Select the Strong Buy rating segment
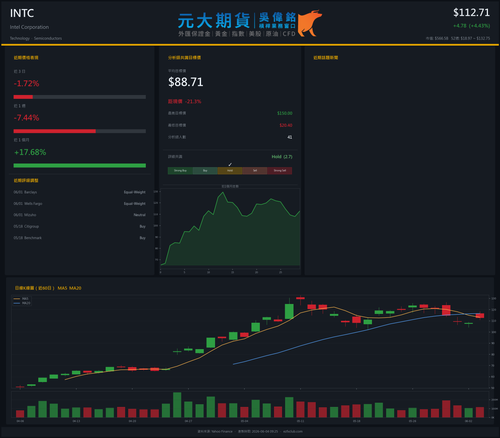500x438 pixels. click(x=180, y=171)
